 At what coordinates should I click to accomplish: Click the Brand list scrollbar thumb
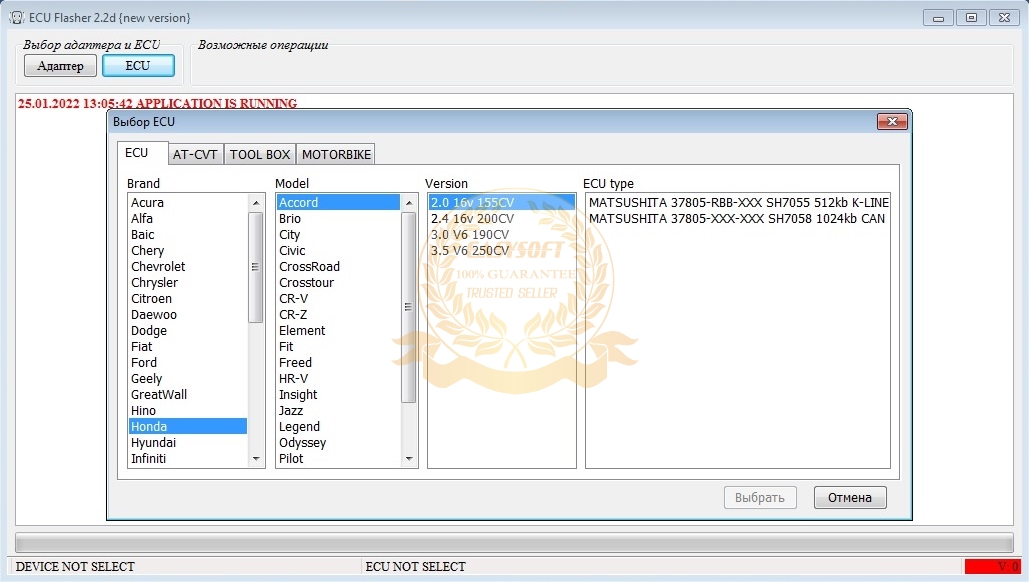pos(255,266)
